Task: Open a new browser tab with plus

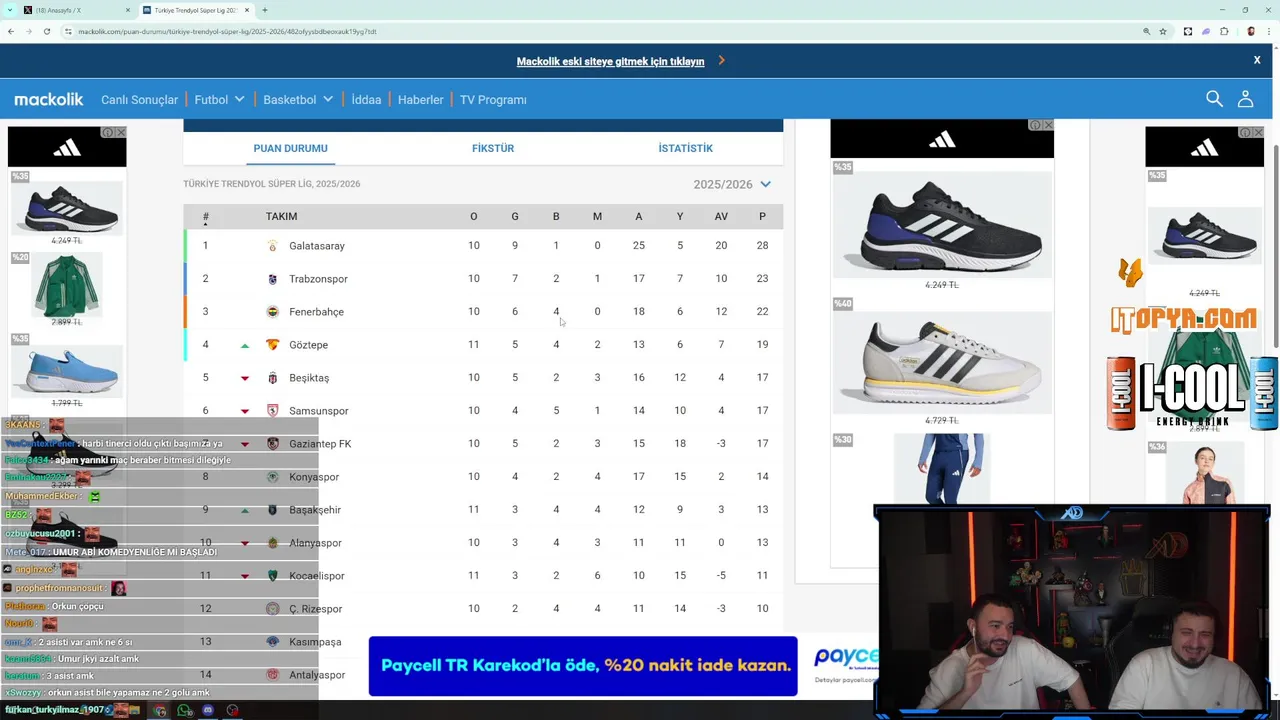Action: 264,10
